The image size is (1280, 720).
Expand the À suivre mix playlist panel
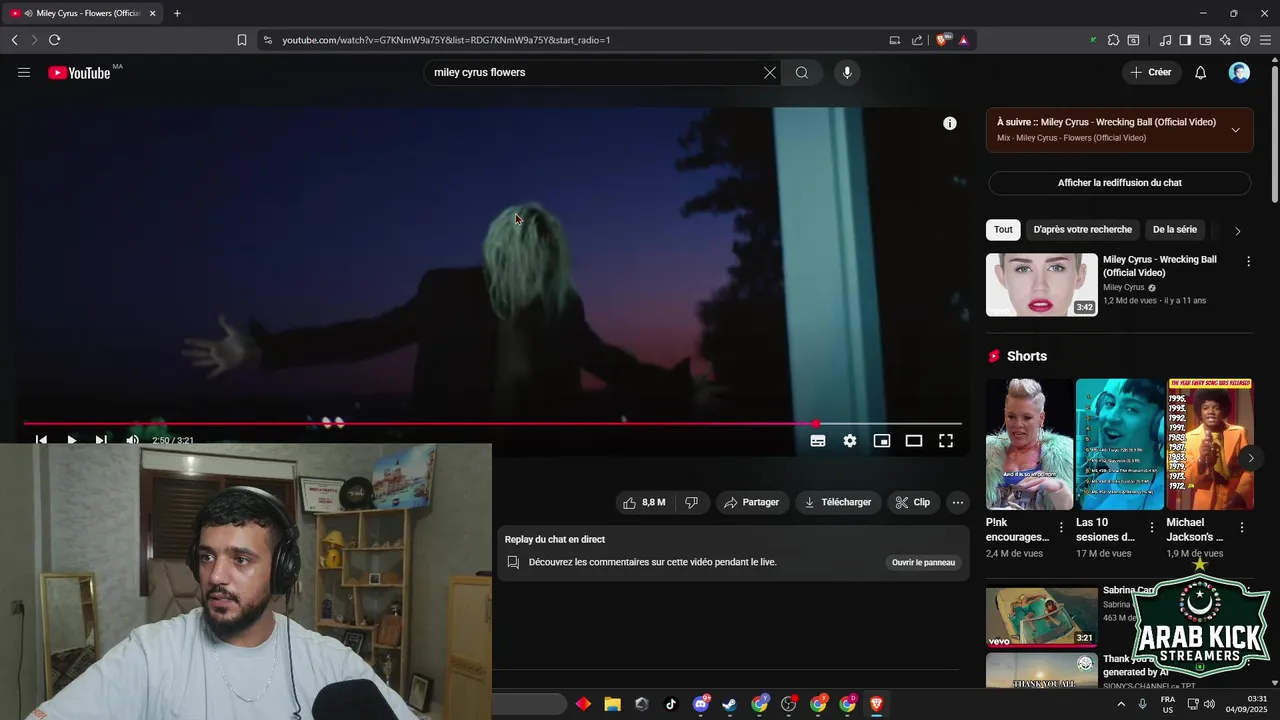click(1236, 130)
